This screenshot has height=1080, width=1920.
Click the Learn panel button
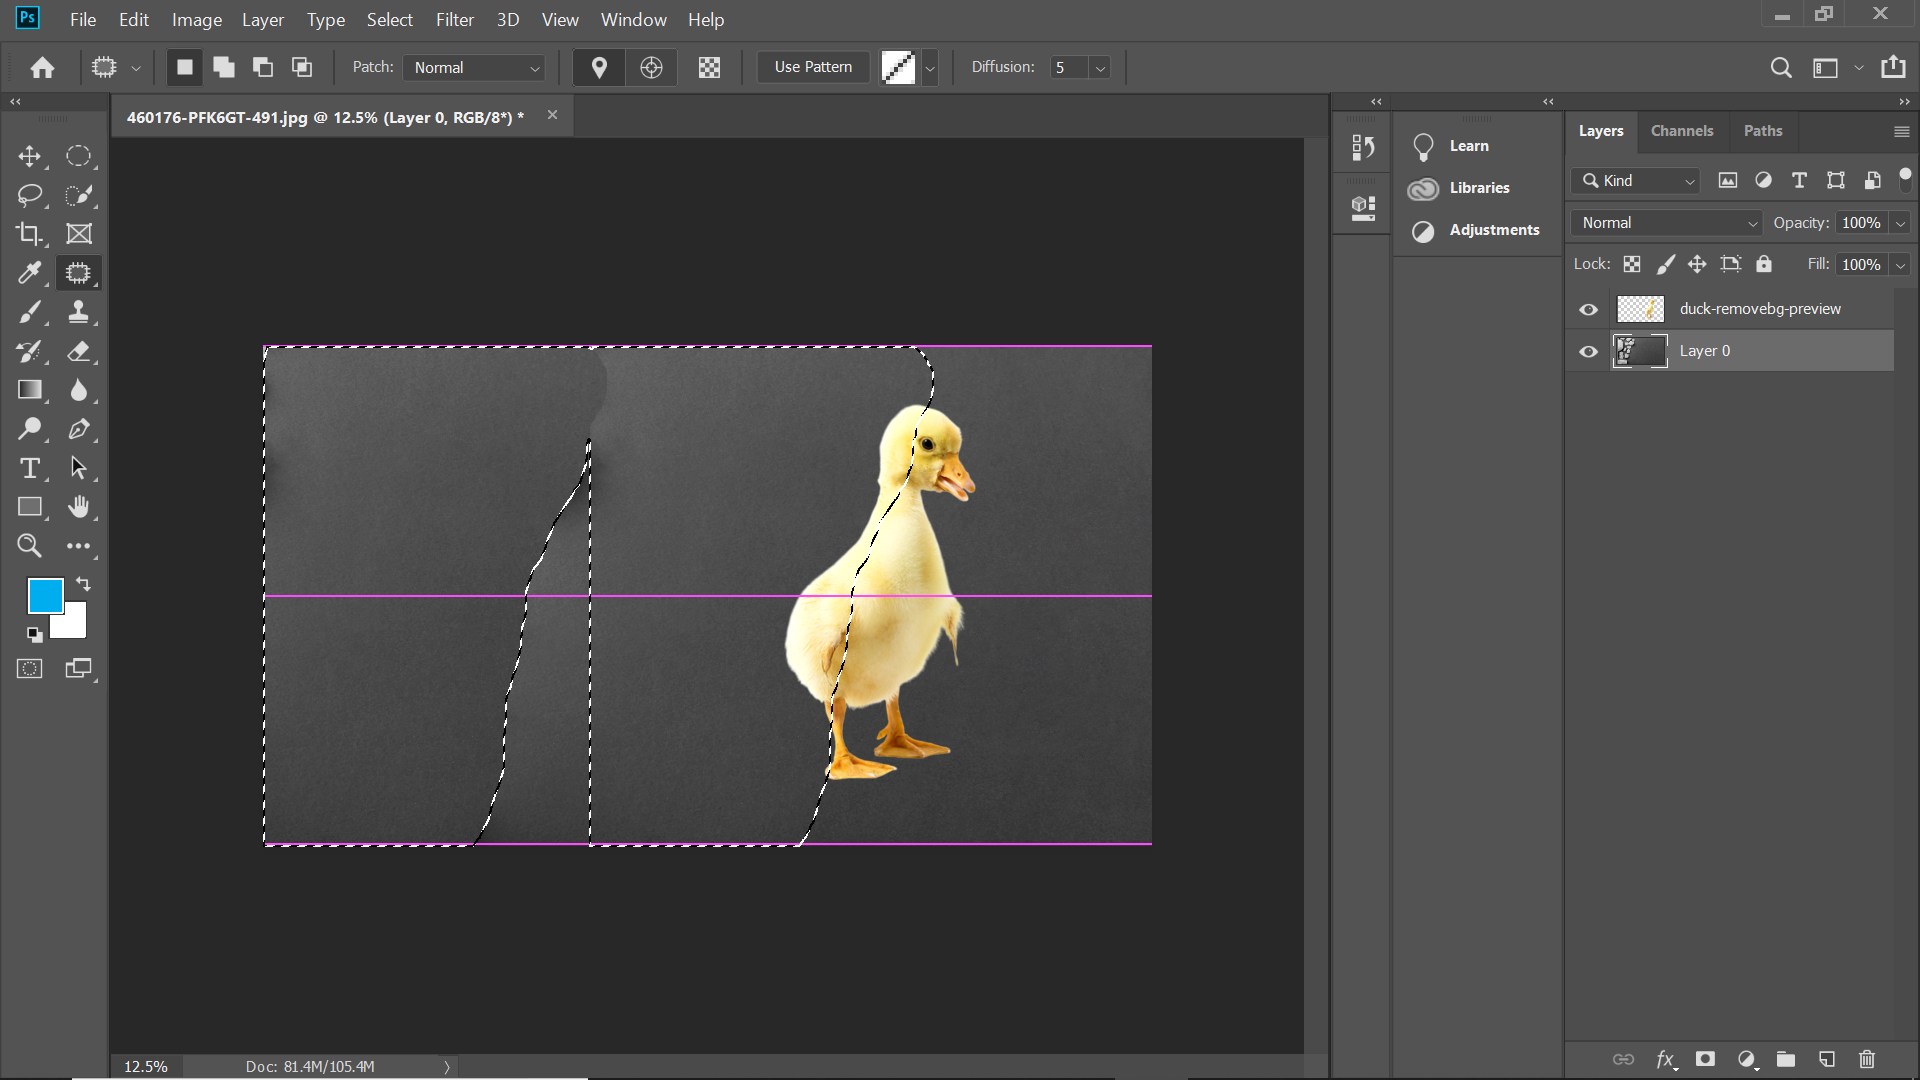1468,145
